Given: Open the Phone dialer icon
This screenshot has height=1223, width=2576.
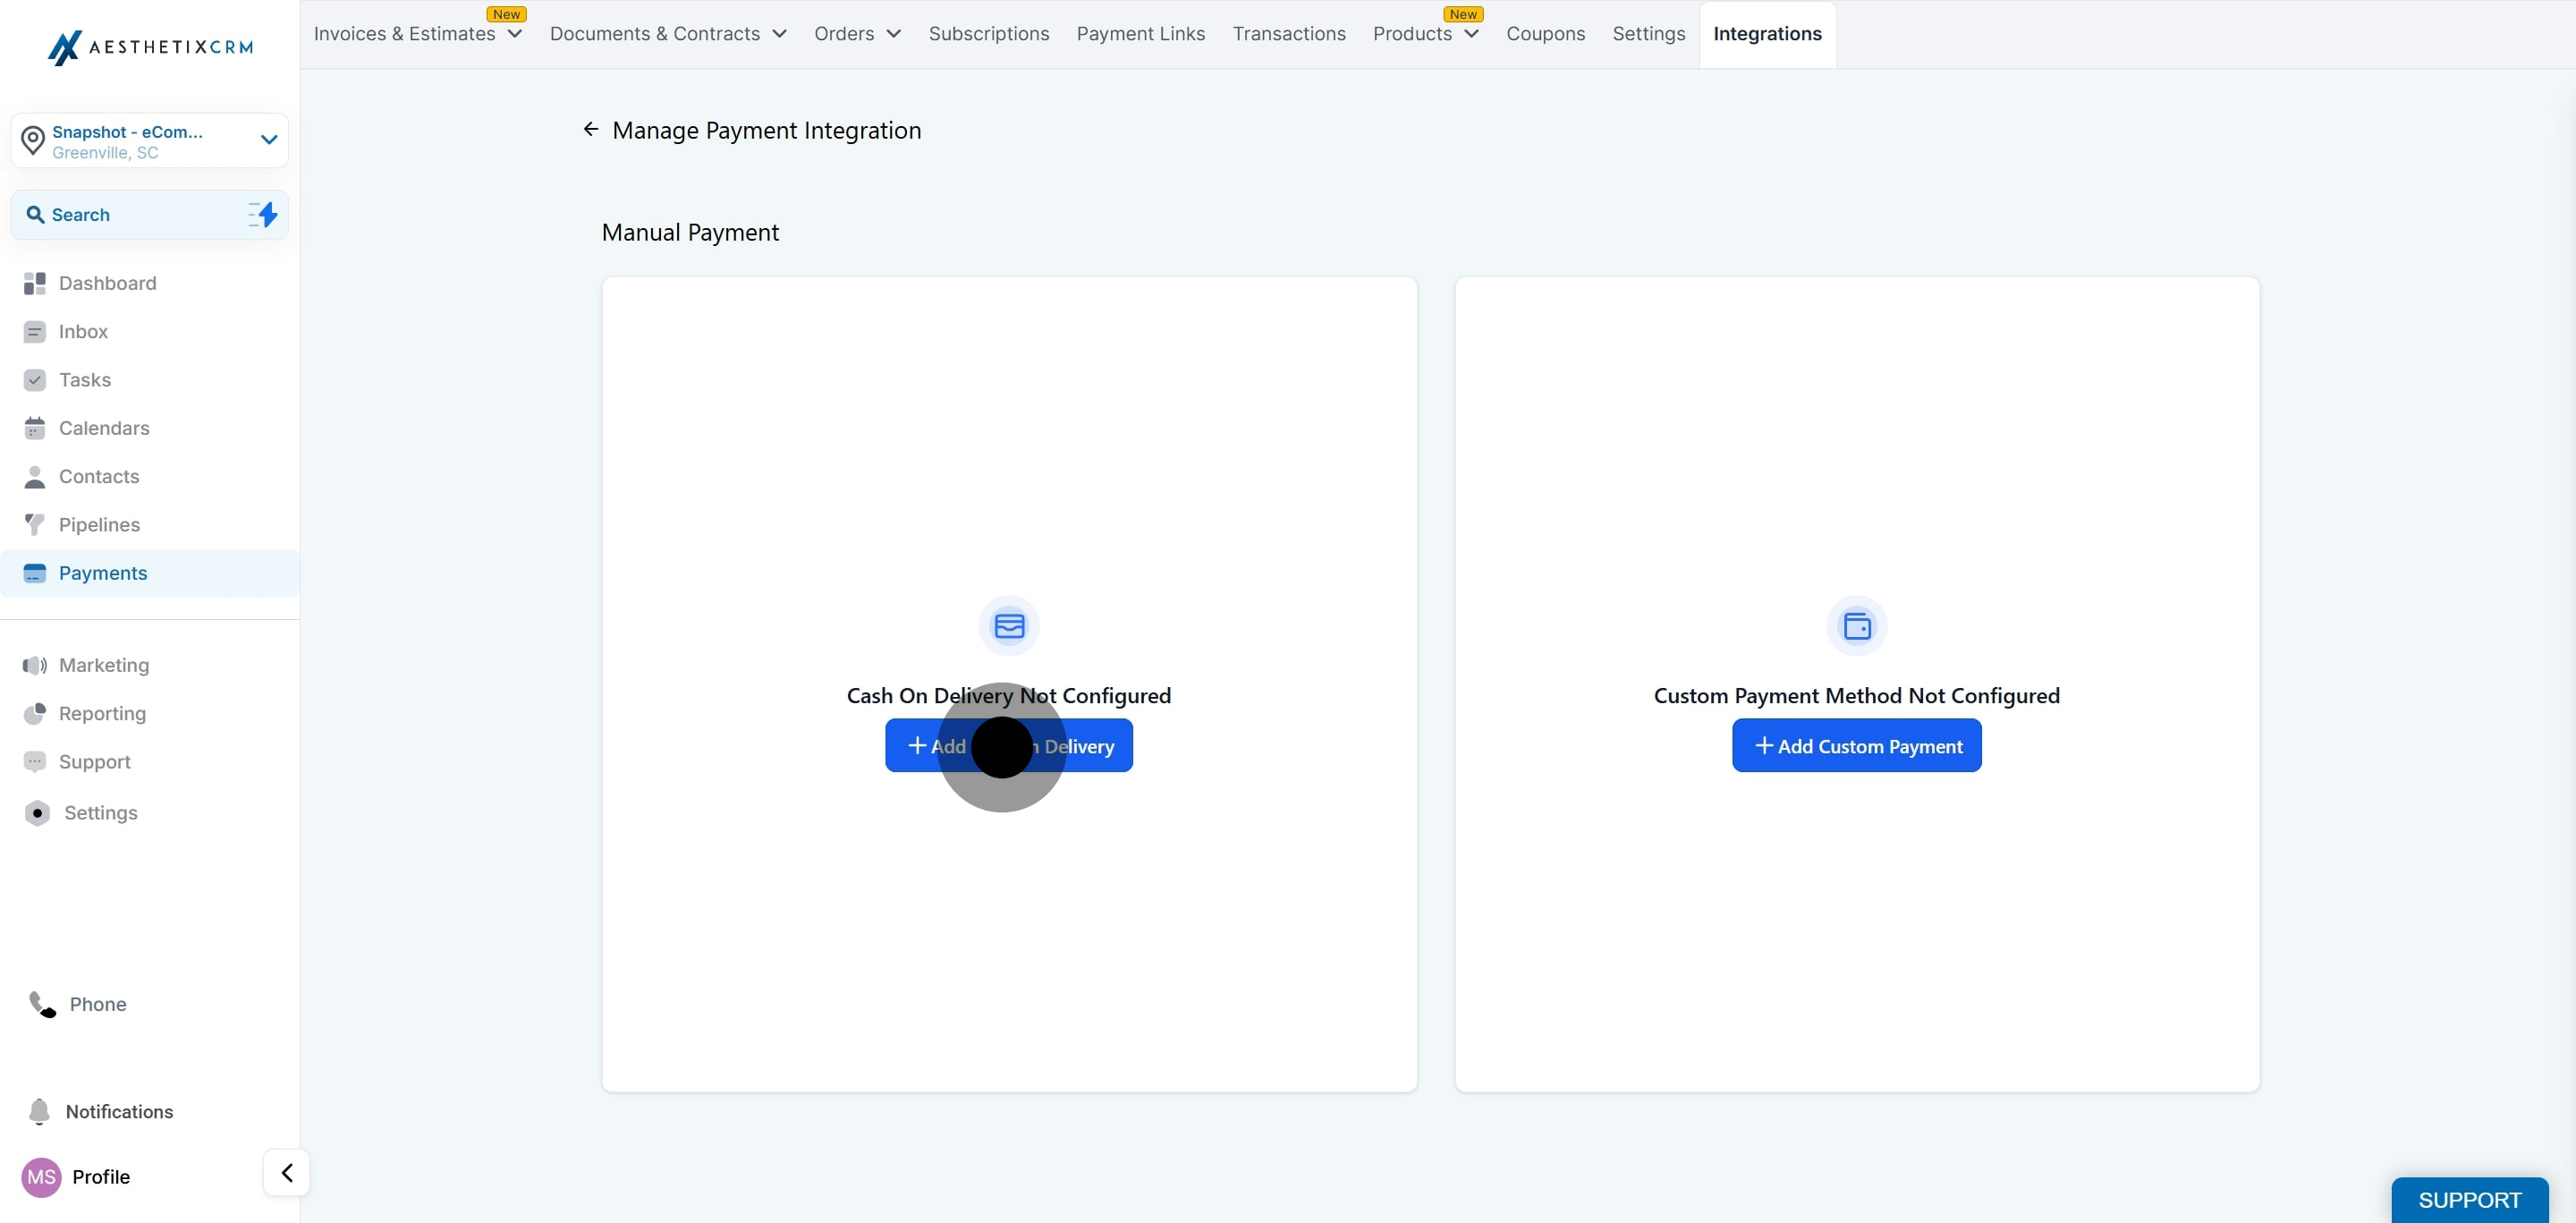Looking at the screenshot, I should point(42,1004).
